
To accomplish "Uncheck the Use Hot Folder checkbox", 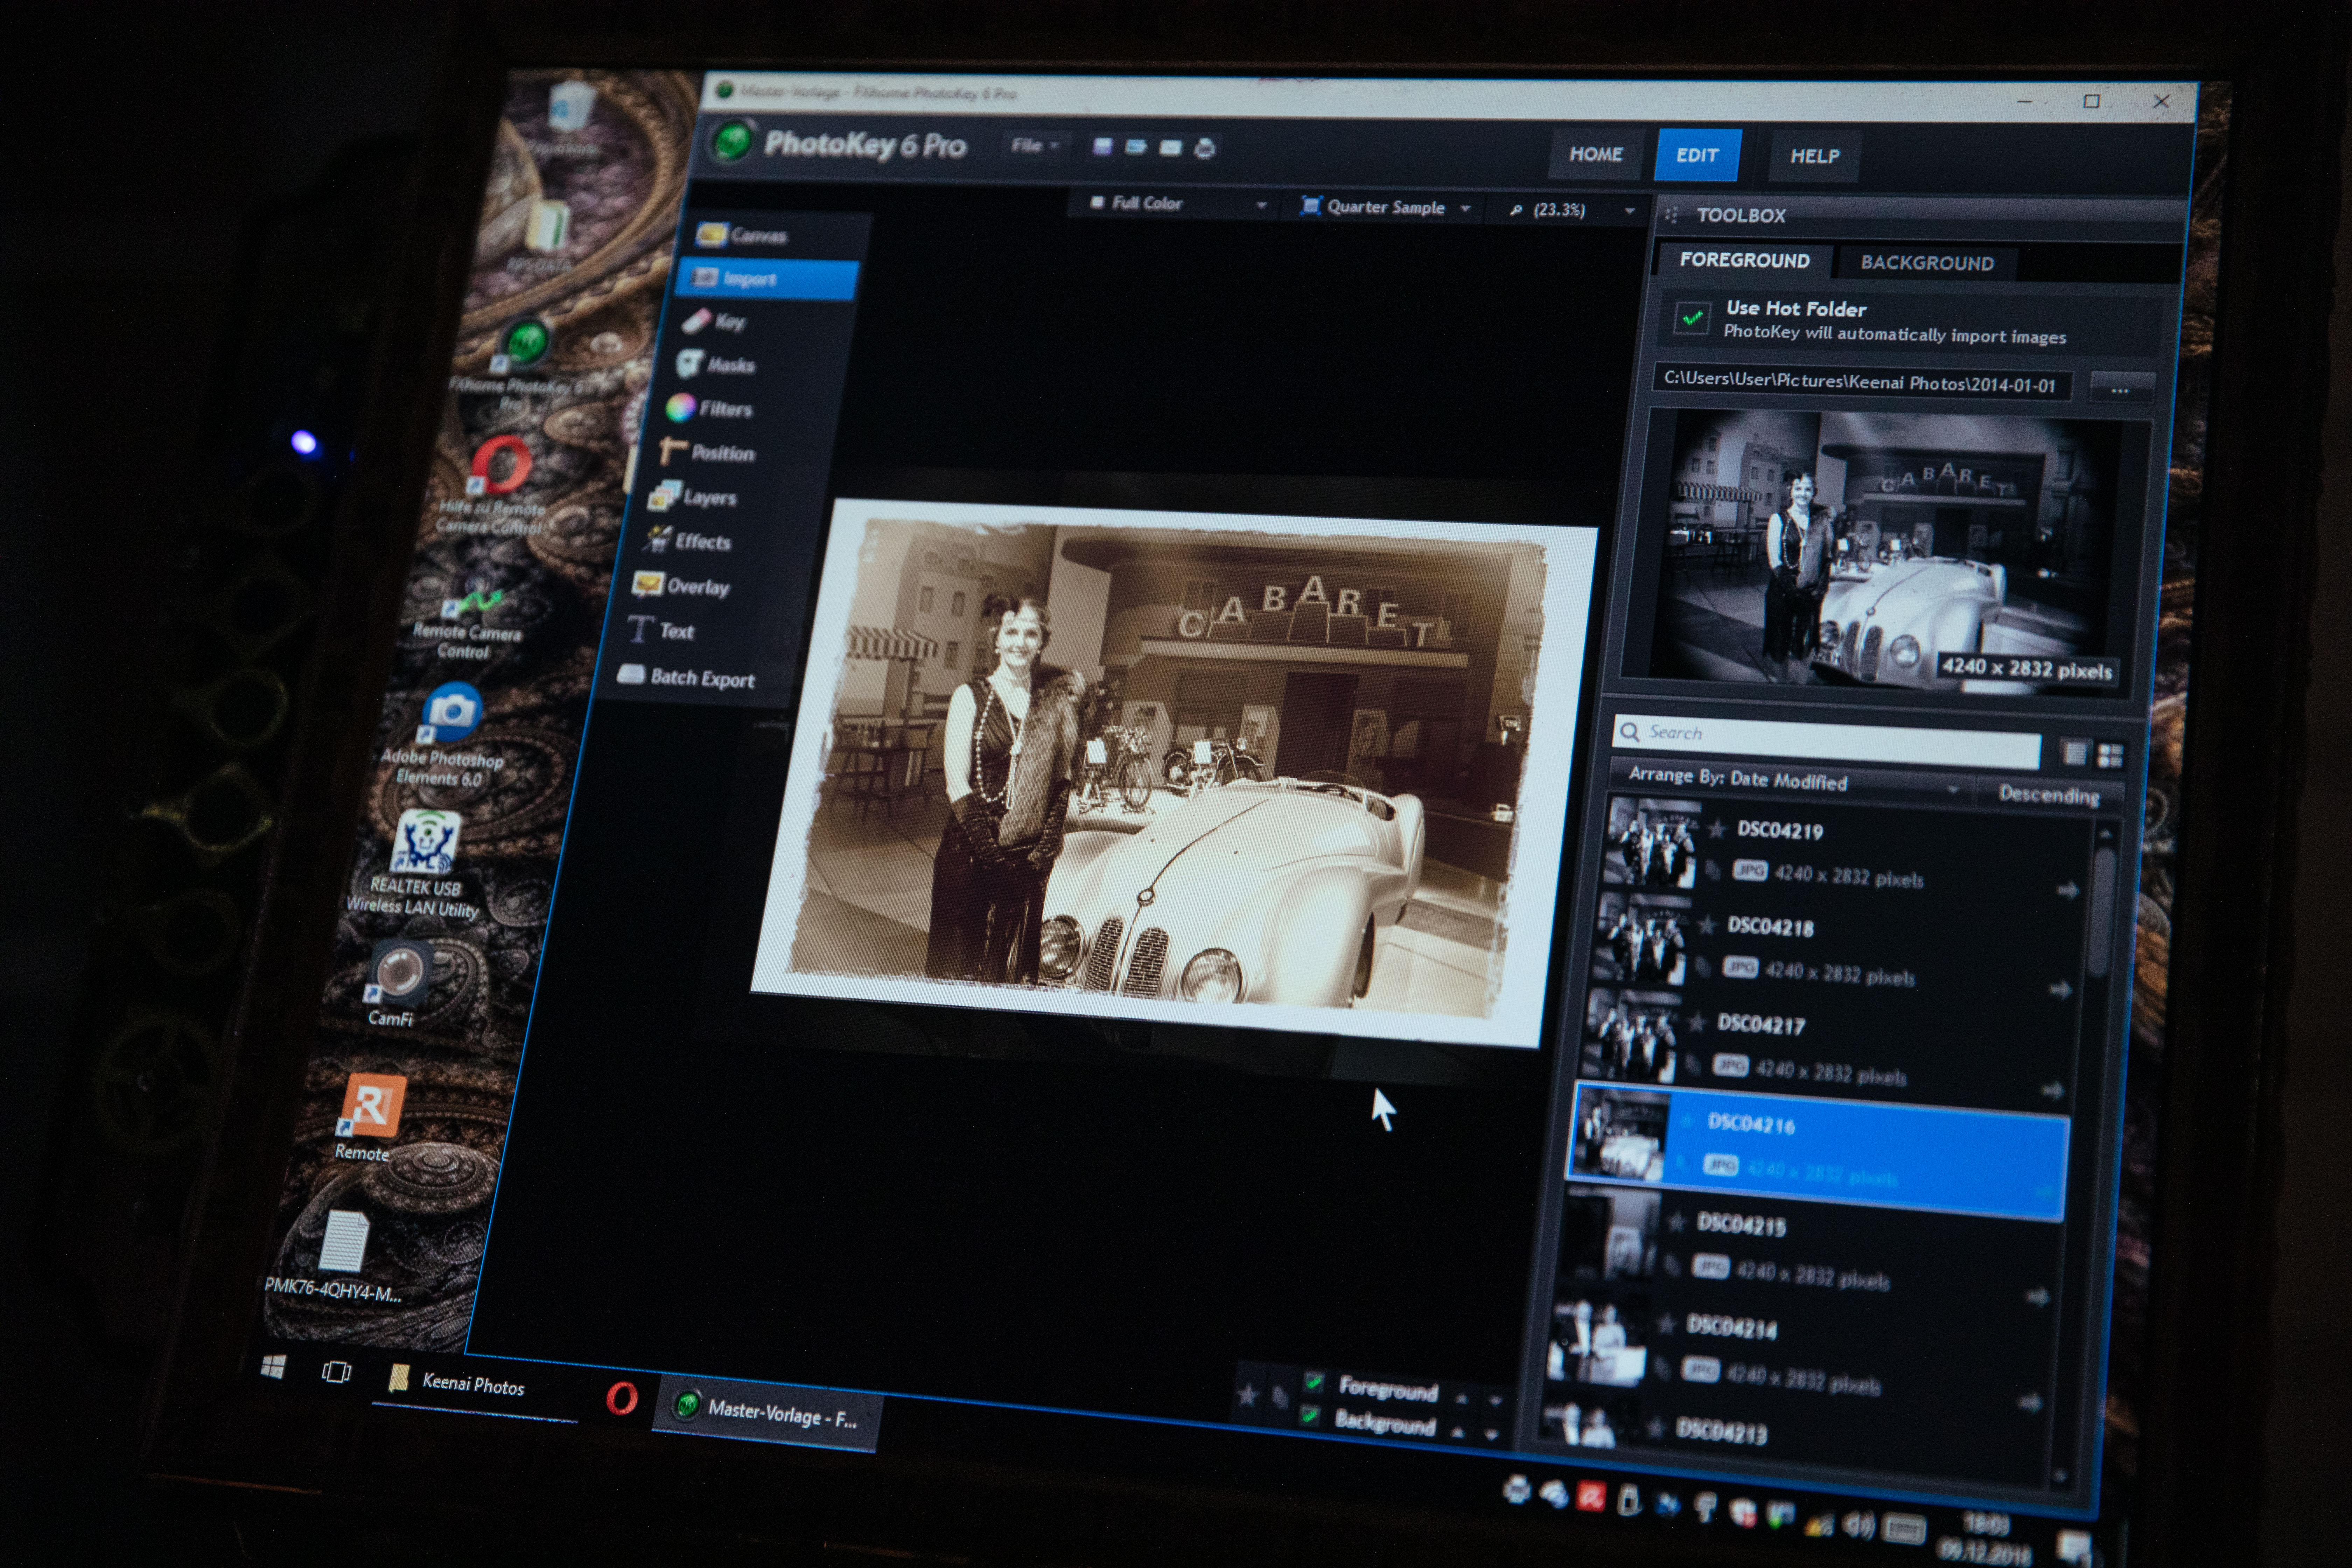I will 1692,319.
